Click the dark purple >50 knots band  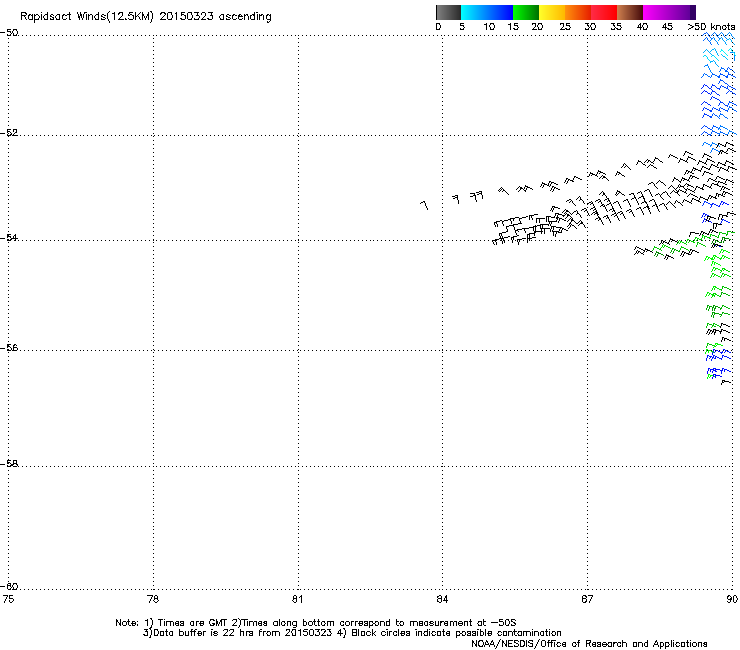(x=693, y=12)
